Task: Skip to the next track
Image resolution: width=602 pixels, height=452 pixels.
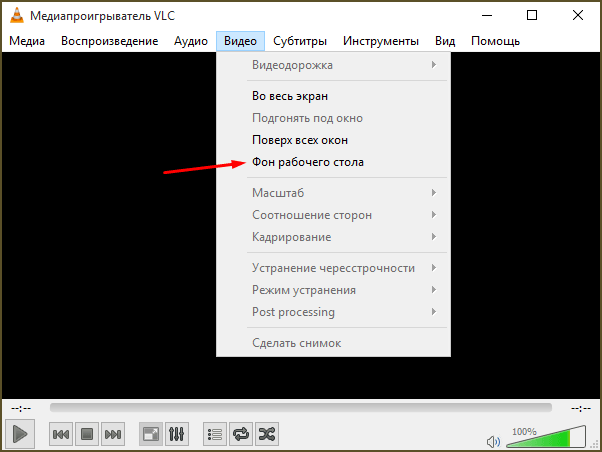Action: (113, 434)
